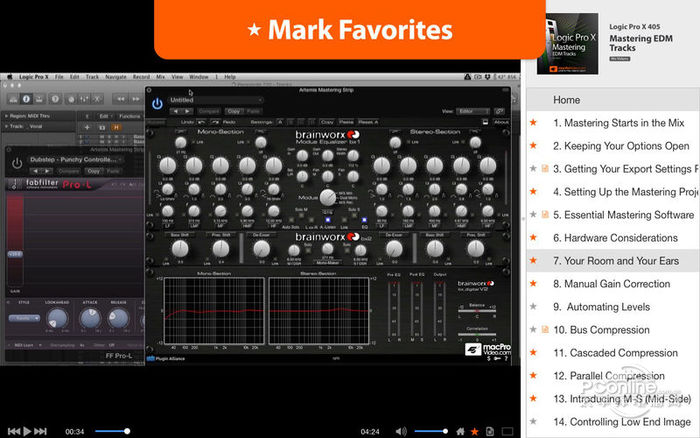Open the Logic Pro X Navigate menu
This screenshot has width=700, height=438.
point(116,77)
